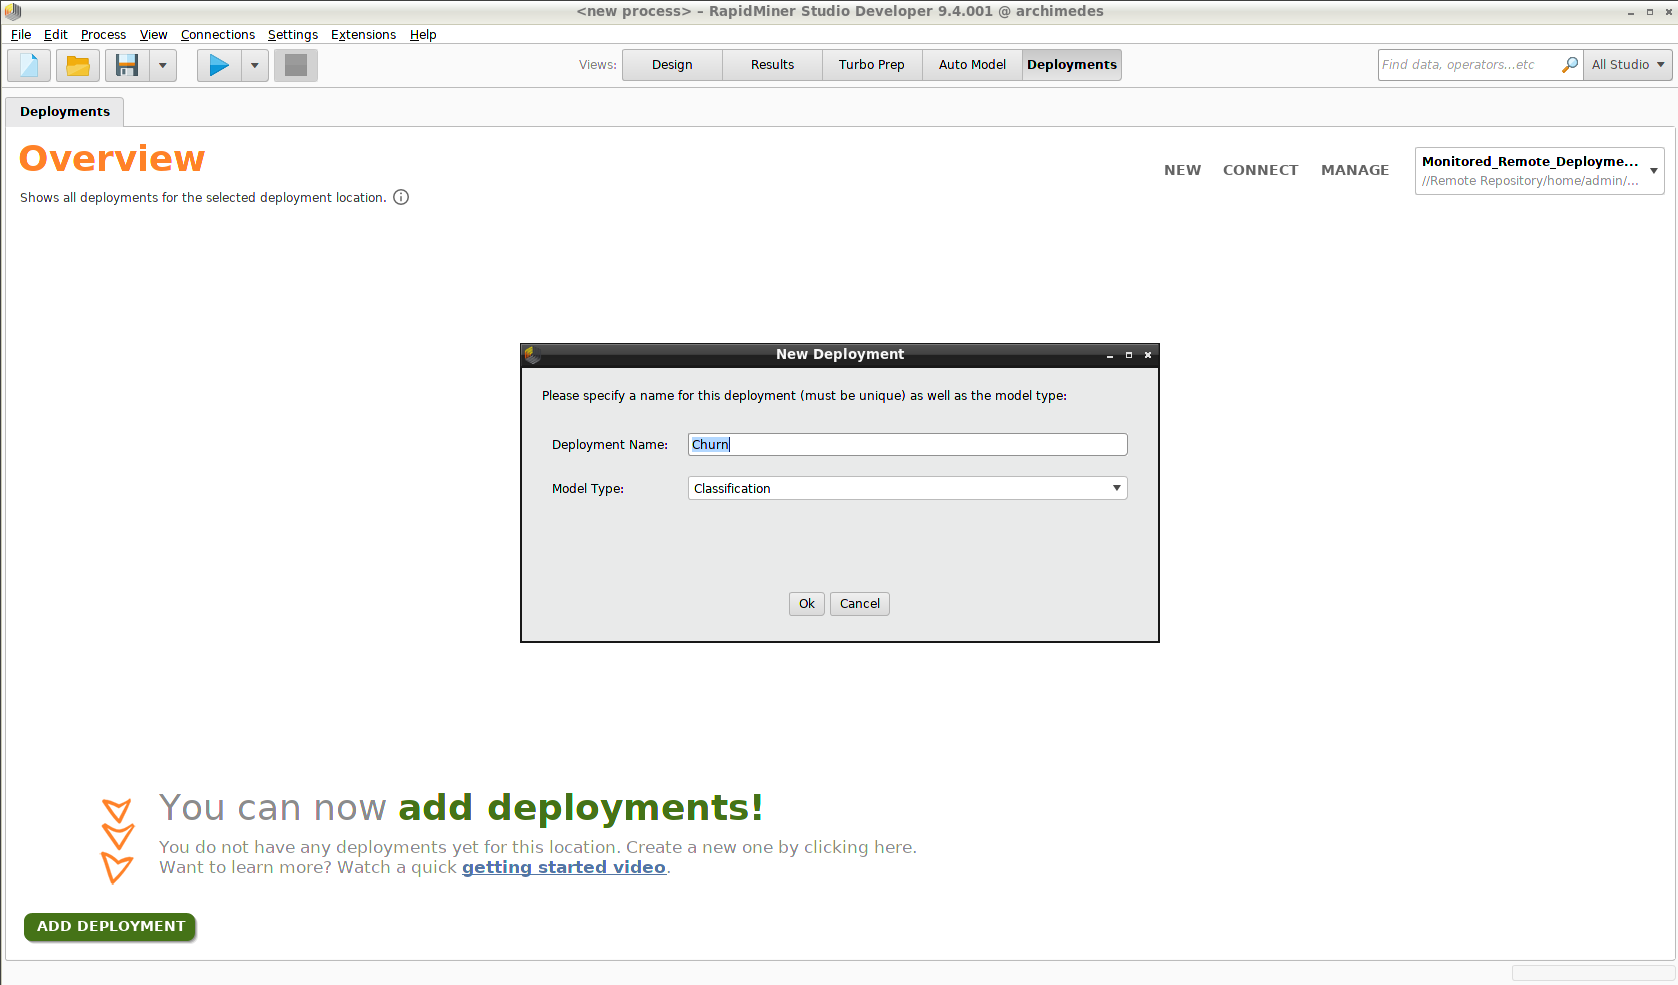Open the Process menu
Viewport: 1678px width, 985px height.
point(104,35)
